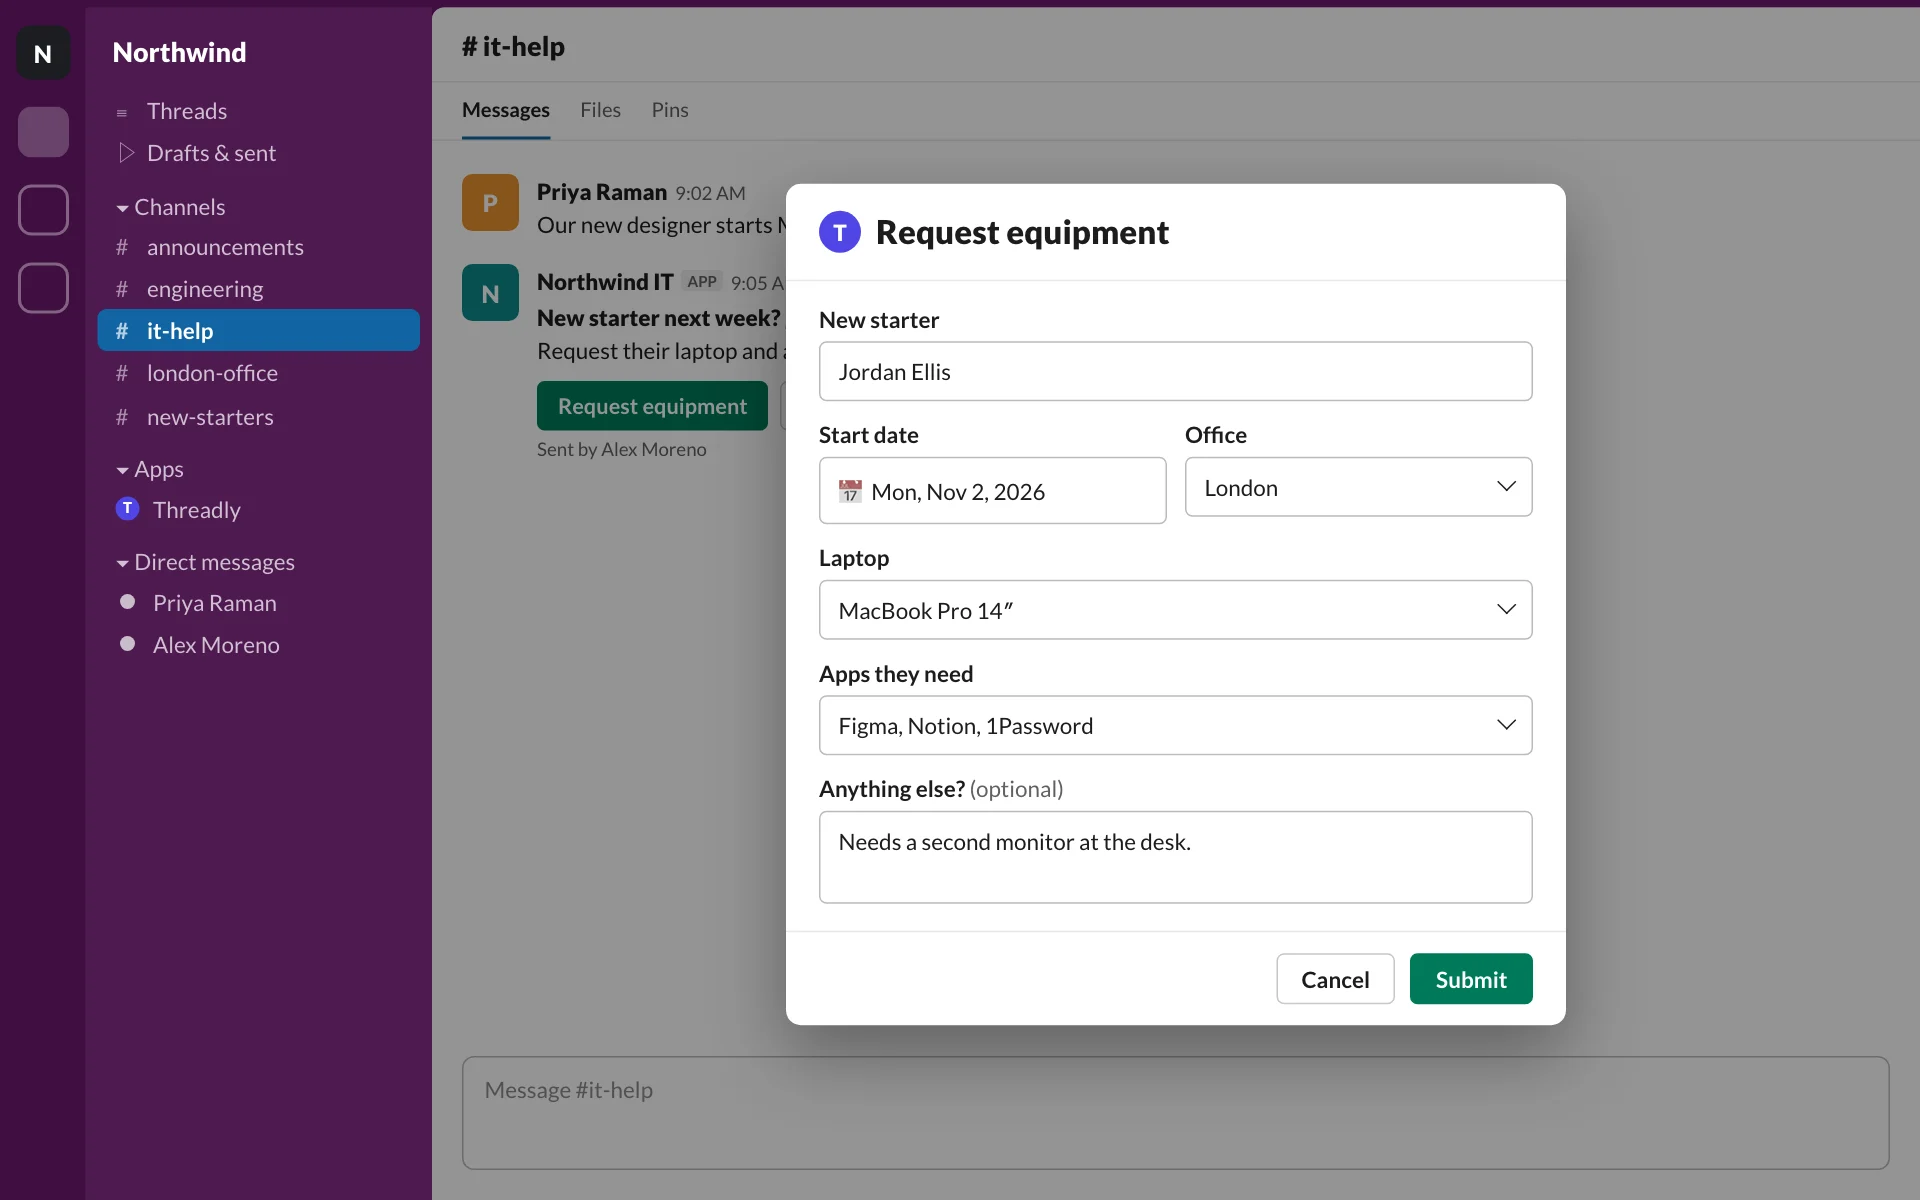Switch to the Messages tab

505,110
